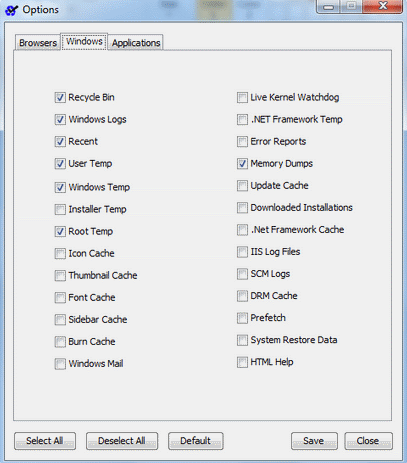Disable the Recent checkbox
This screenshot has width=407, height=463.
(60, 142)
